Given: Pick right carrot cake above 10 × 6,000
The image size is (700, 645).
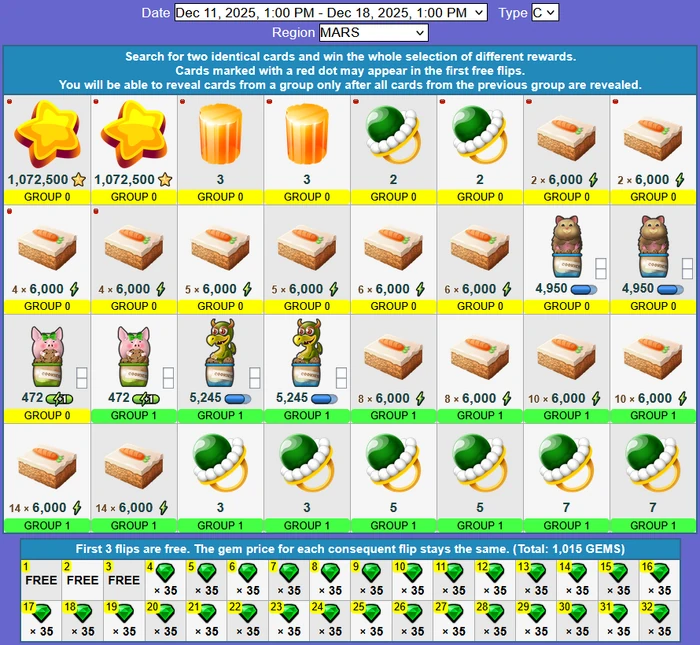Looking at the screenshot, I should point(653,357).
